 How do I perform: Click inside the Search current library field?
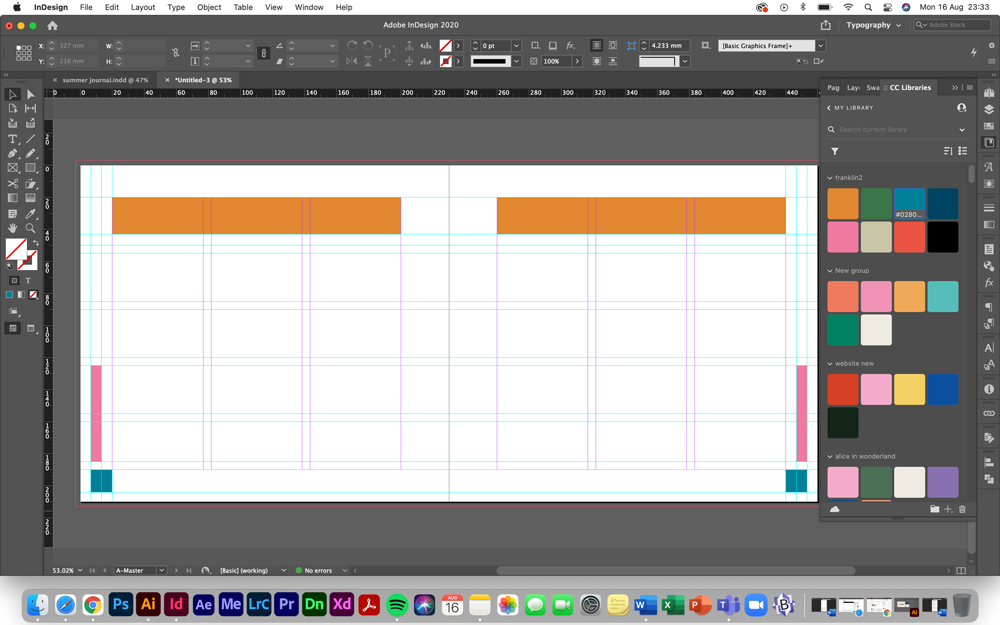point(880,129)
